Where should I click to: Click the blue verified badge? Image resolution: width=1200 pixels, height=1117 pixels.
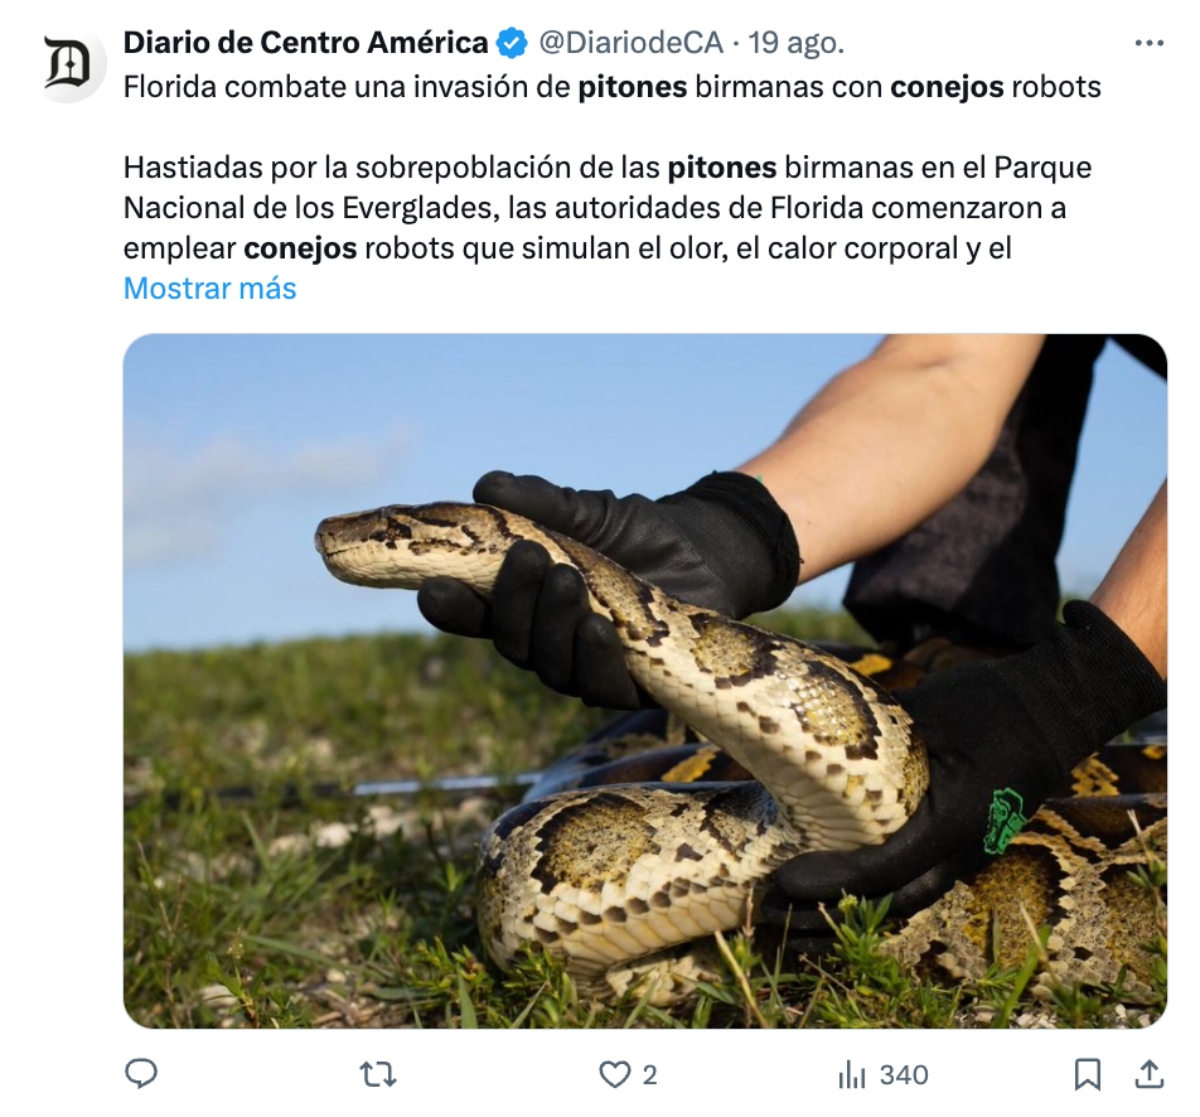pos(513,43)
